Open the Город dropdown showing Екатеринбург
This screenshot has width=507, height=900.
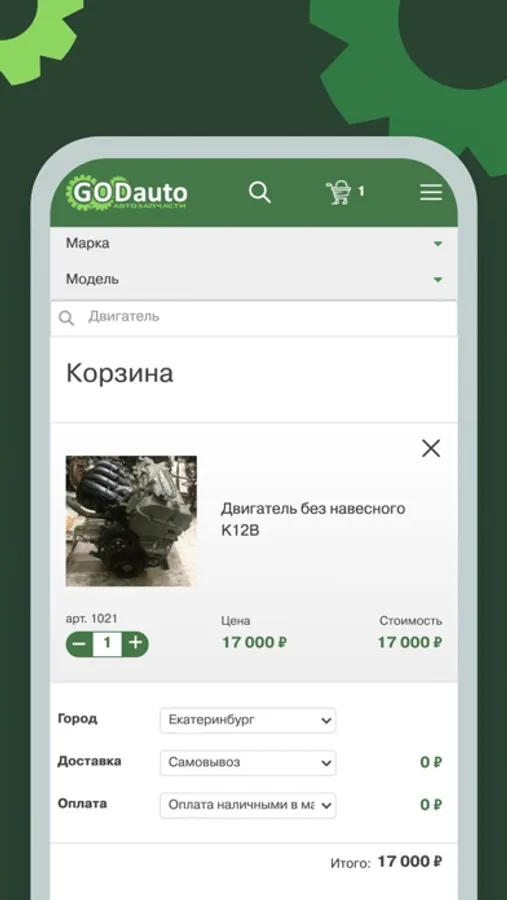(248, 720)
